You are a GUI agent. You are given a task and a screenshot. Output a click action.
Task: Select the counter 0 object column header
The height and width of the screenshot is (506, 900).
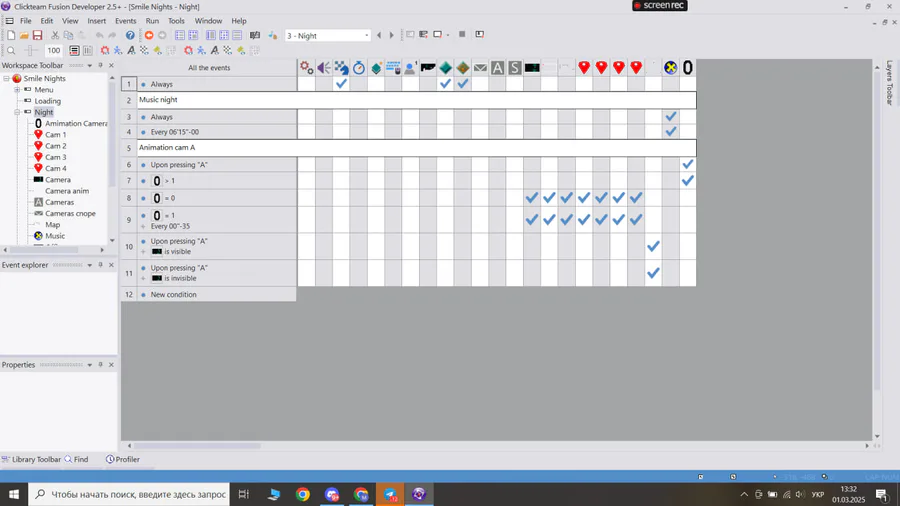click(x=688, y=68)
